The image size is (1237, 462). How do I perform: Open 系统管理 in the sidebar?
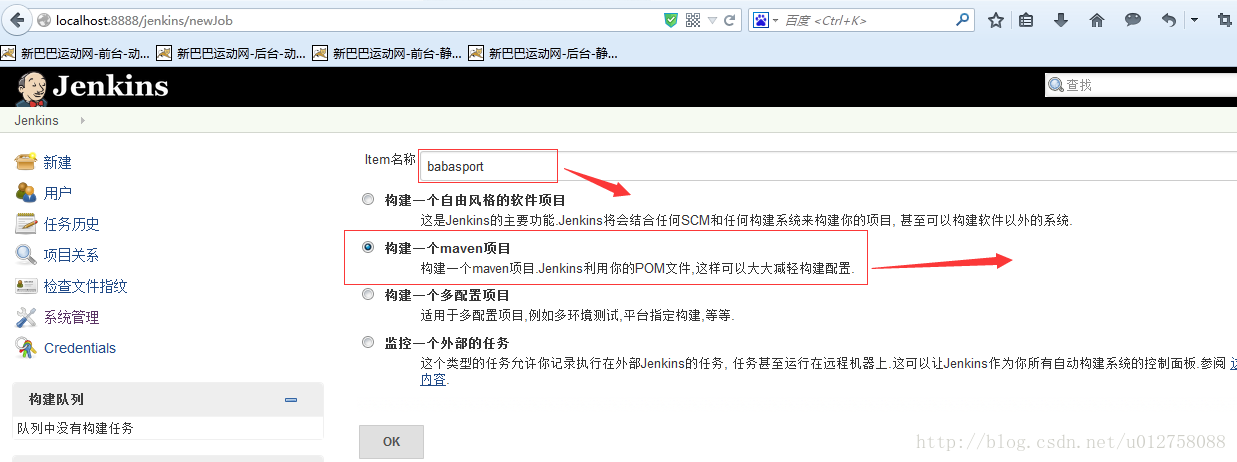click(71, 317)
